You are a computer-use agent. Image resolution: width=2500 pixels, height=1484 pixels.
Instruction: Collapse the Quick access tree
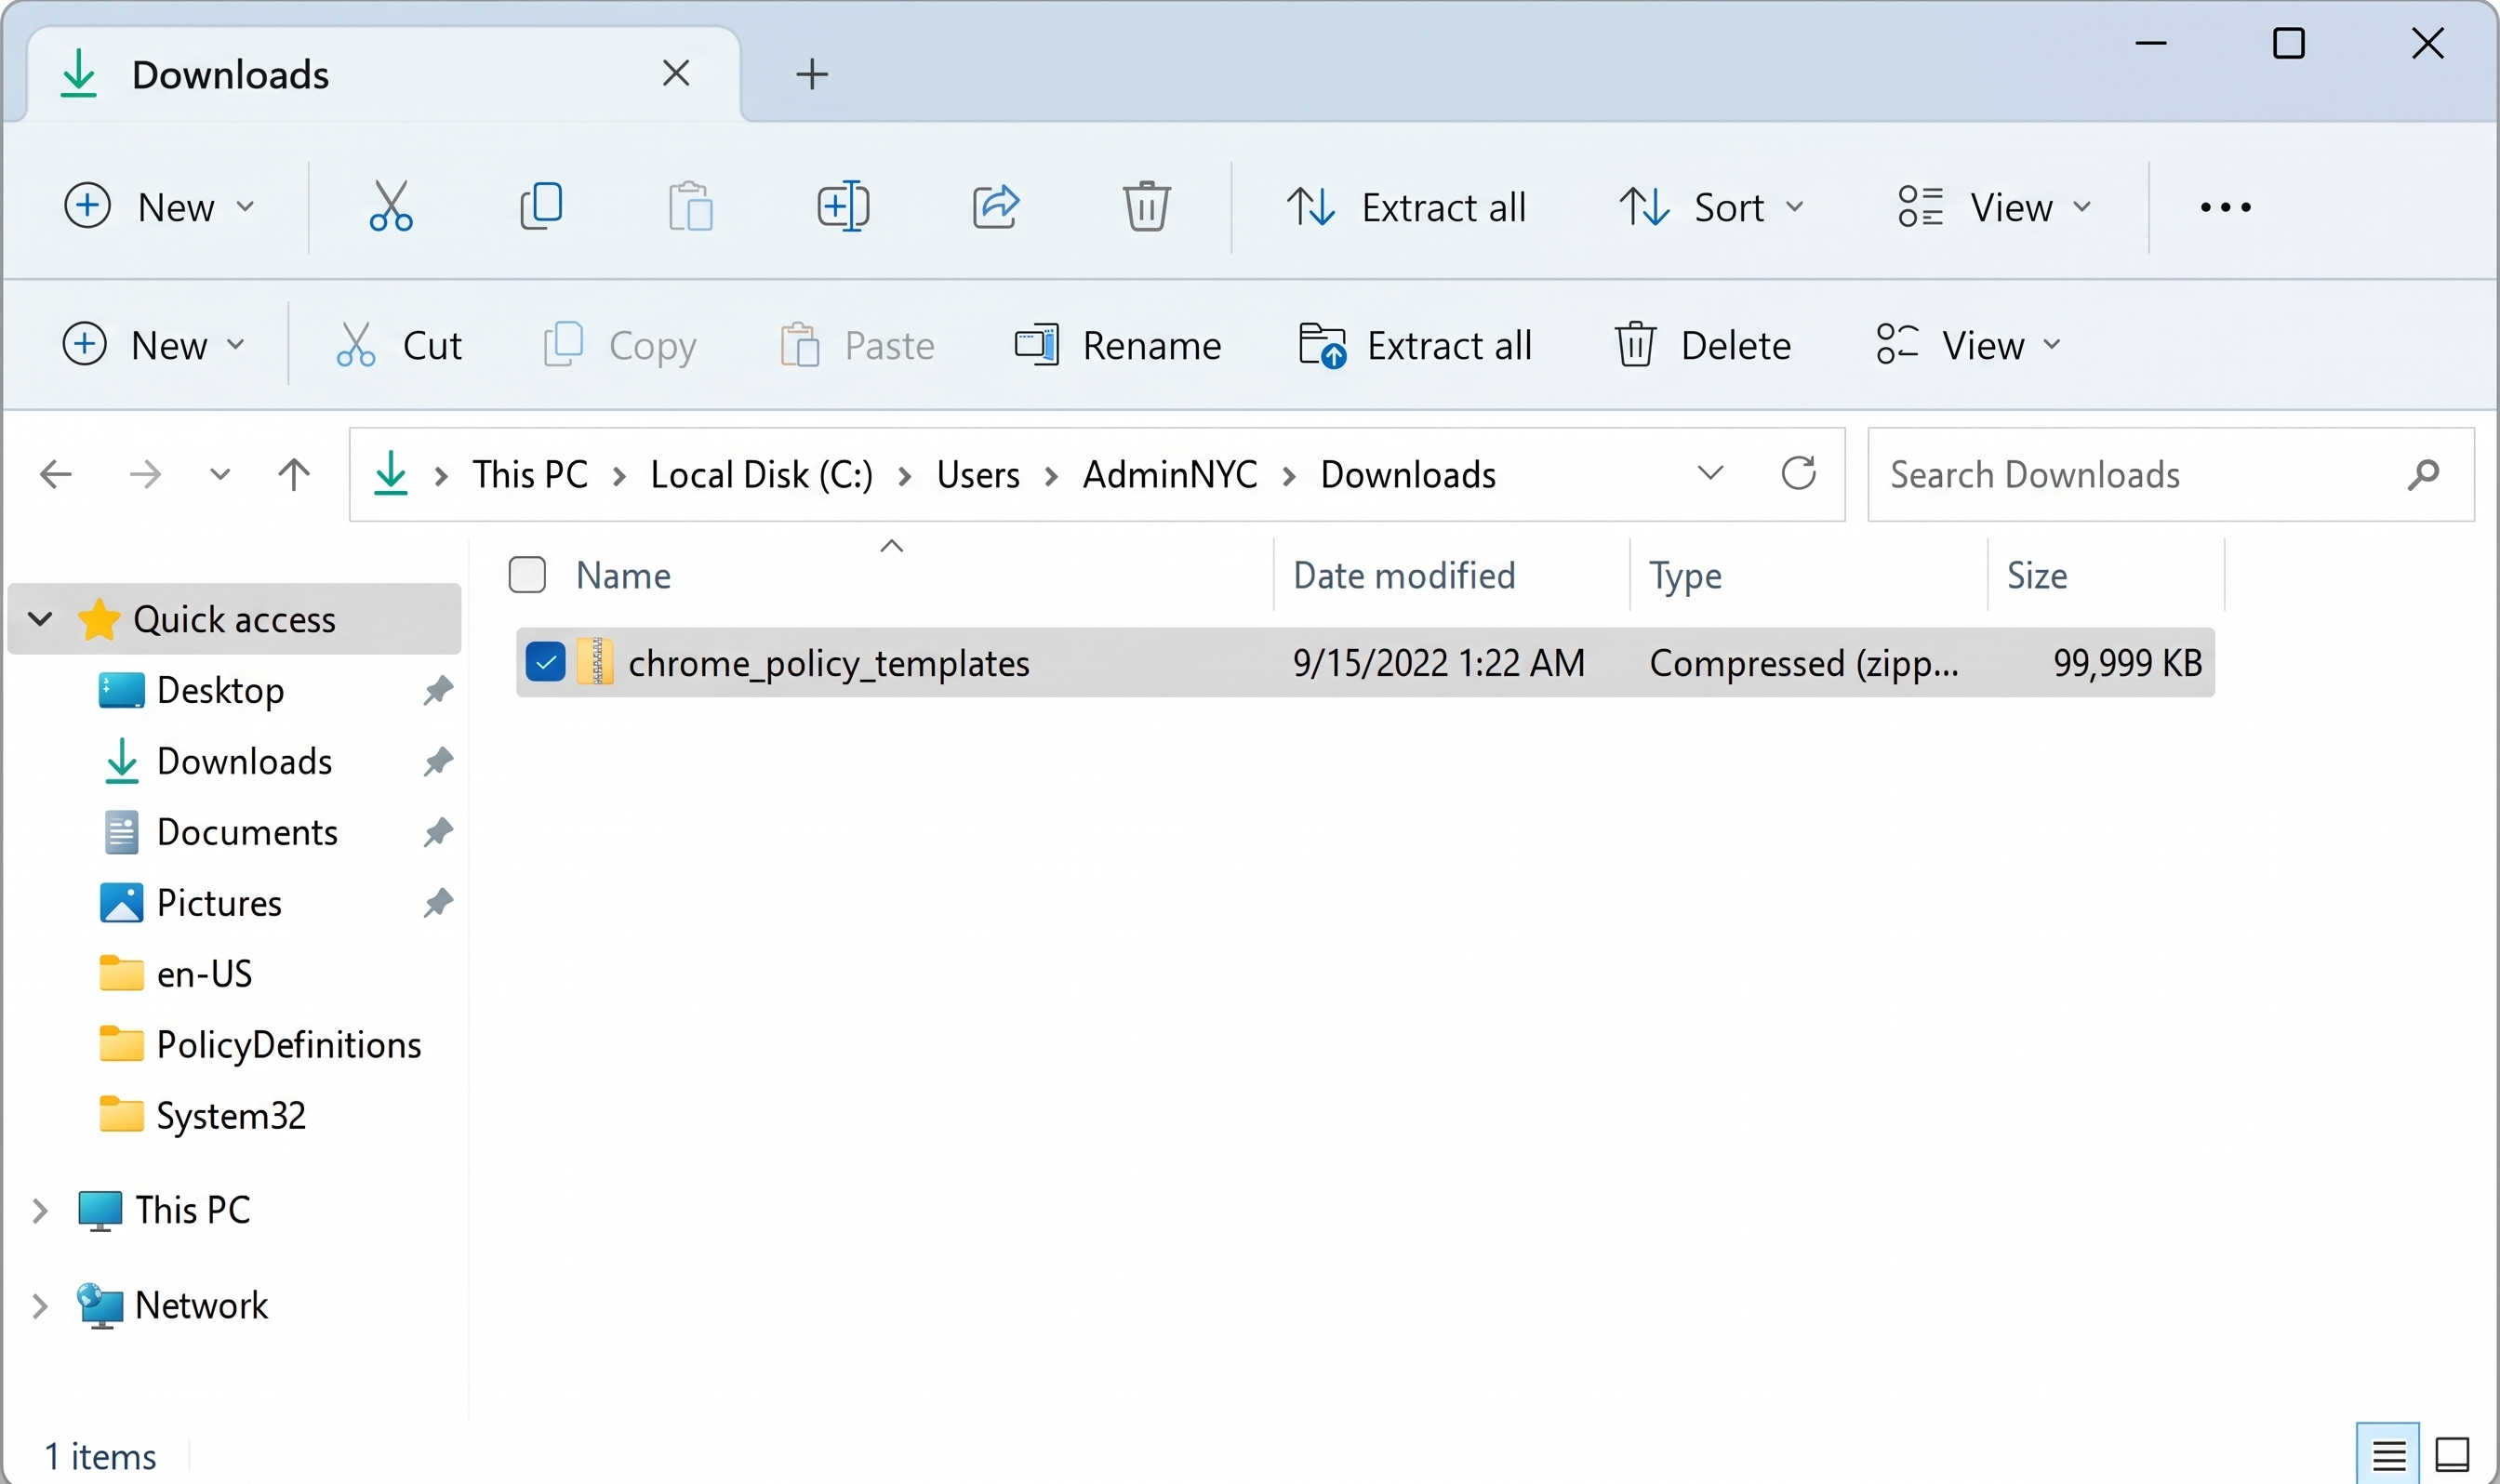[x=40, y=619]
